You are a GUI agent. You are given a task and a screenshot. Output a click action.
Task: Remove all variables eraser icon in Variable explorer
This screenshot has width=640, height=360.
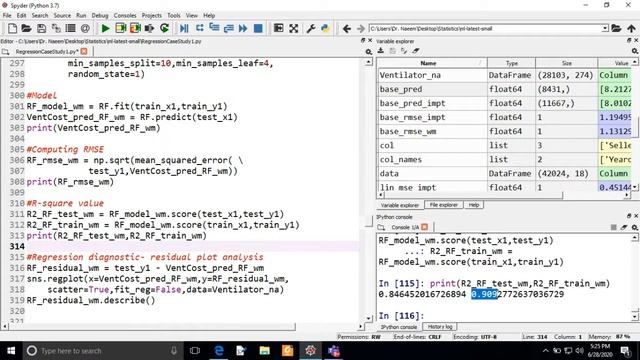point(416,51)
